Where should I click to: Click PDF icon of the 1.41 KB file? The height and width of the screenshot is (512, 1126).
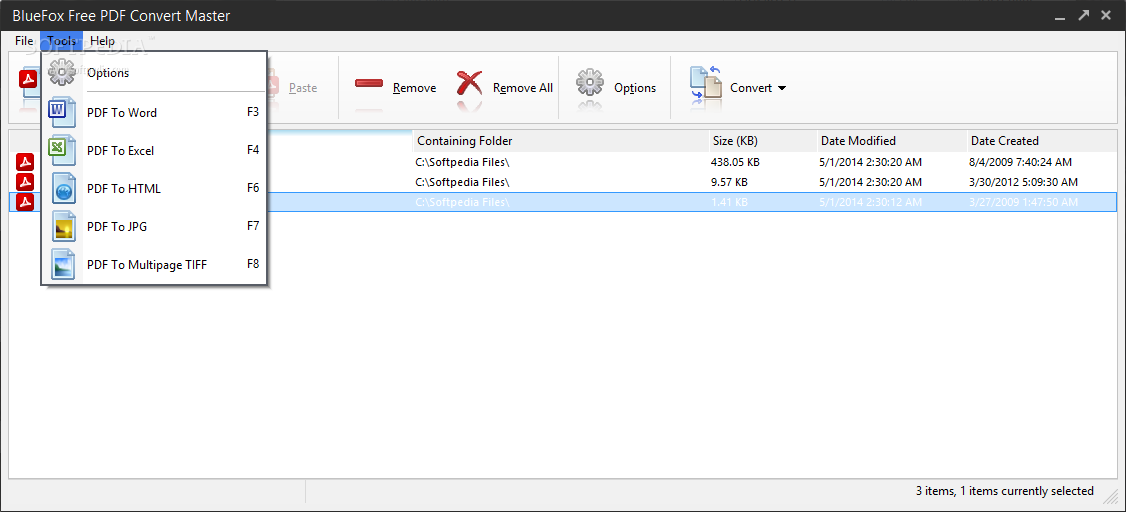click(x=25, y=202)
